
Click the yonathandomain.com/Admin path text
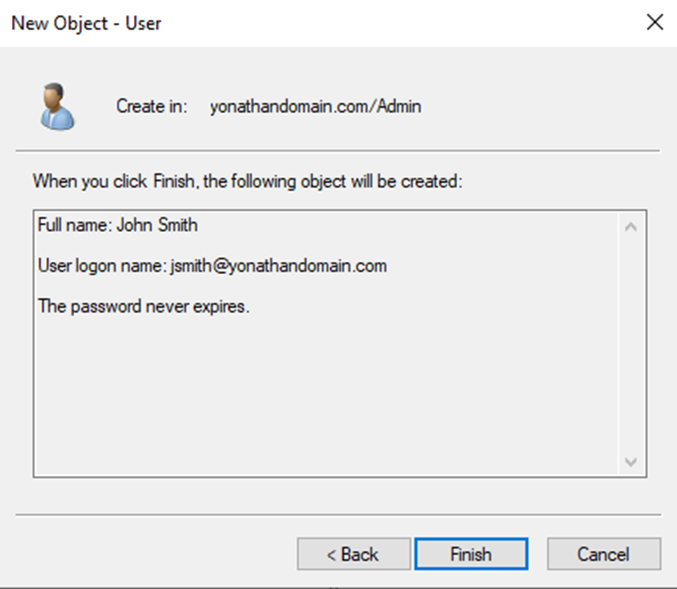pos(316,107)
